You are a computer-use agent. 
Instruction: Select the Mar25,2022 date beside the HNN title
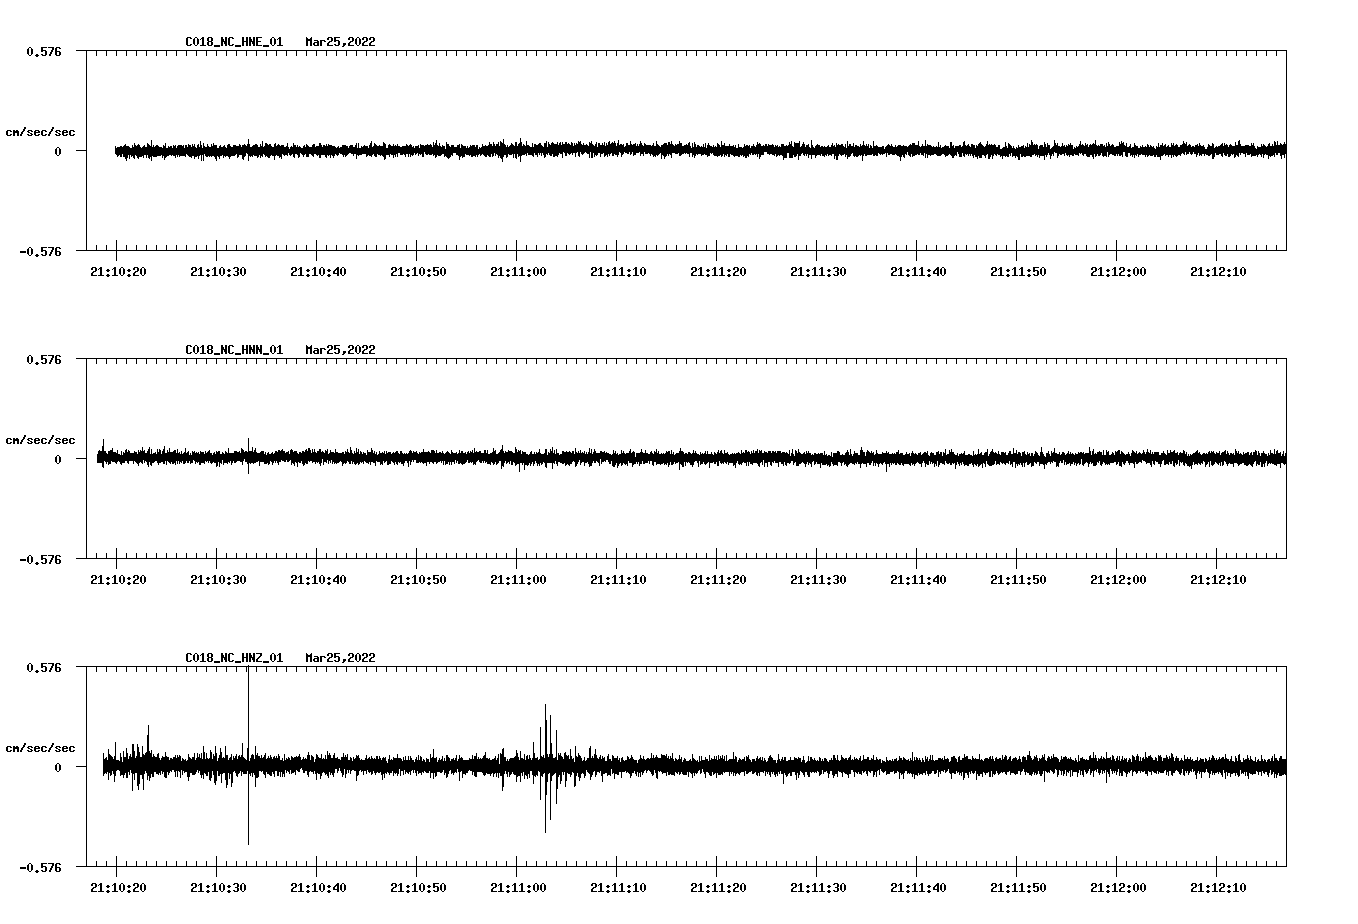click(340, 350)
